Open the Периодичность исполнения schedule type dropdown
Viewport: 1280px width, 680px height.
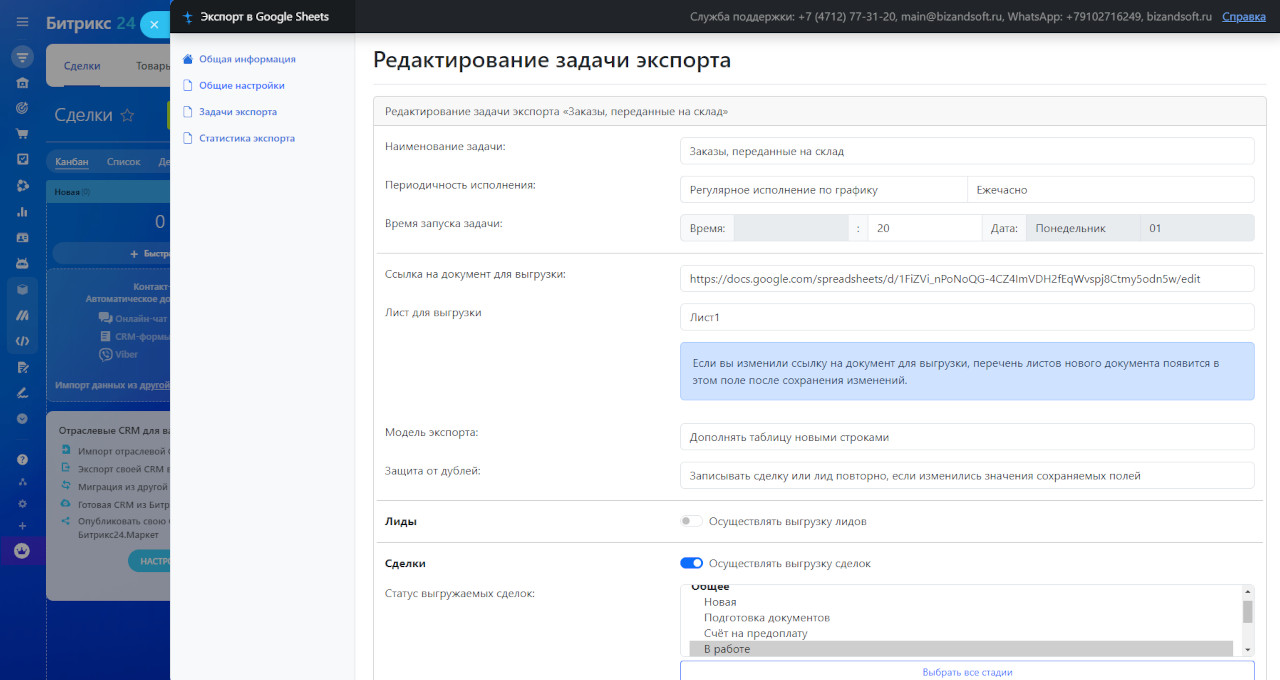822,189
